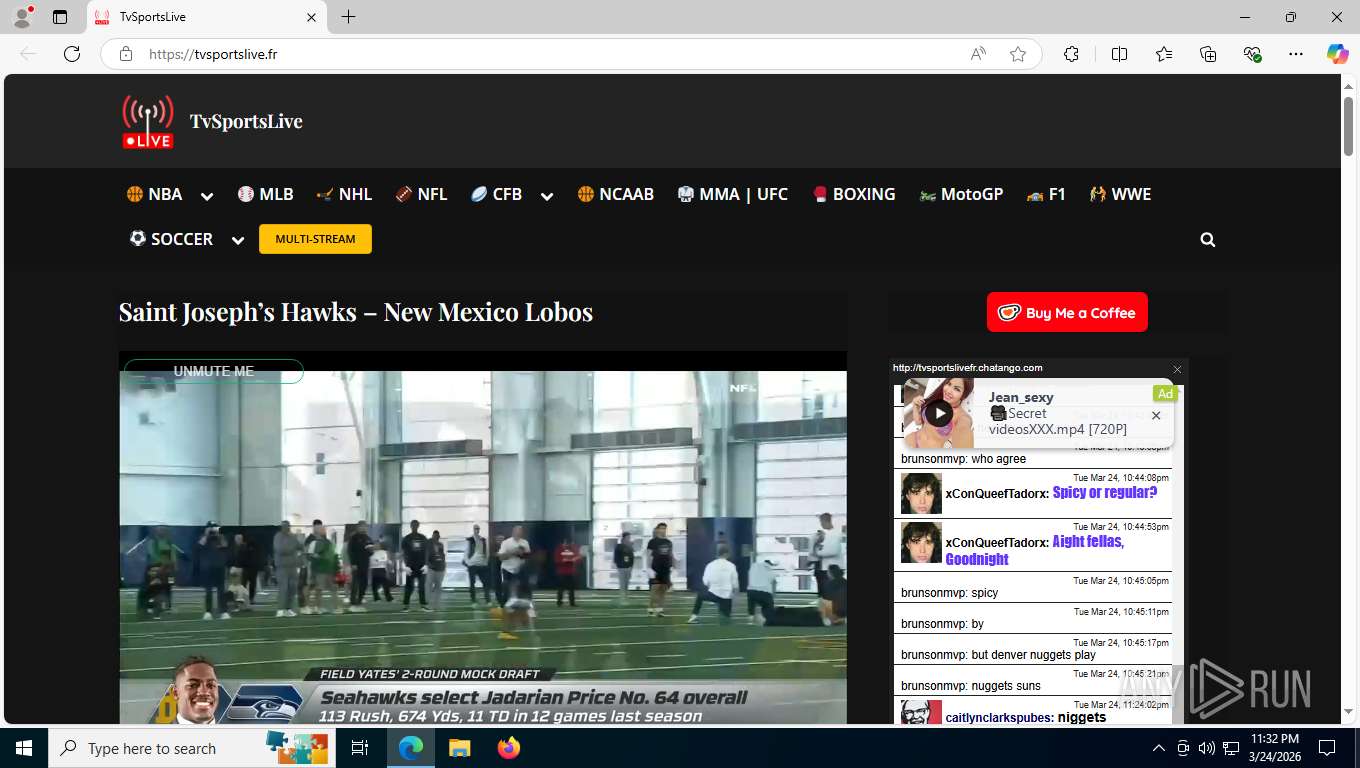The image size is (1360, 768).
Task: Refresh the page in browser toolbar
Action: pos(72,54)
